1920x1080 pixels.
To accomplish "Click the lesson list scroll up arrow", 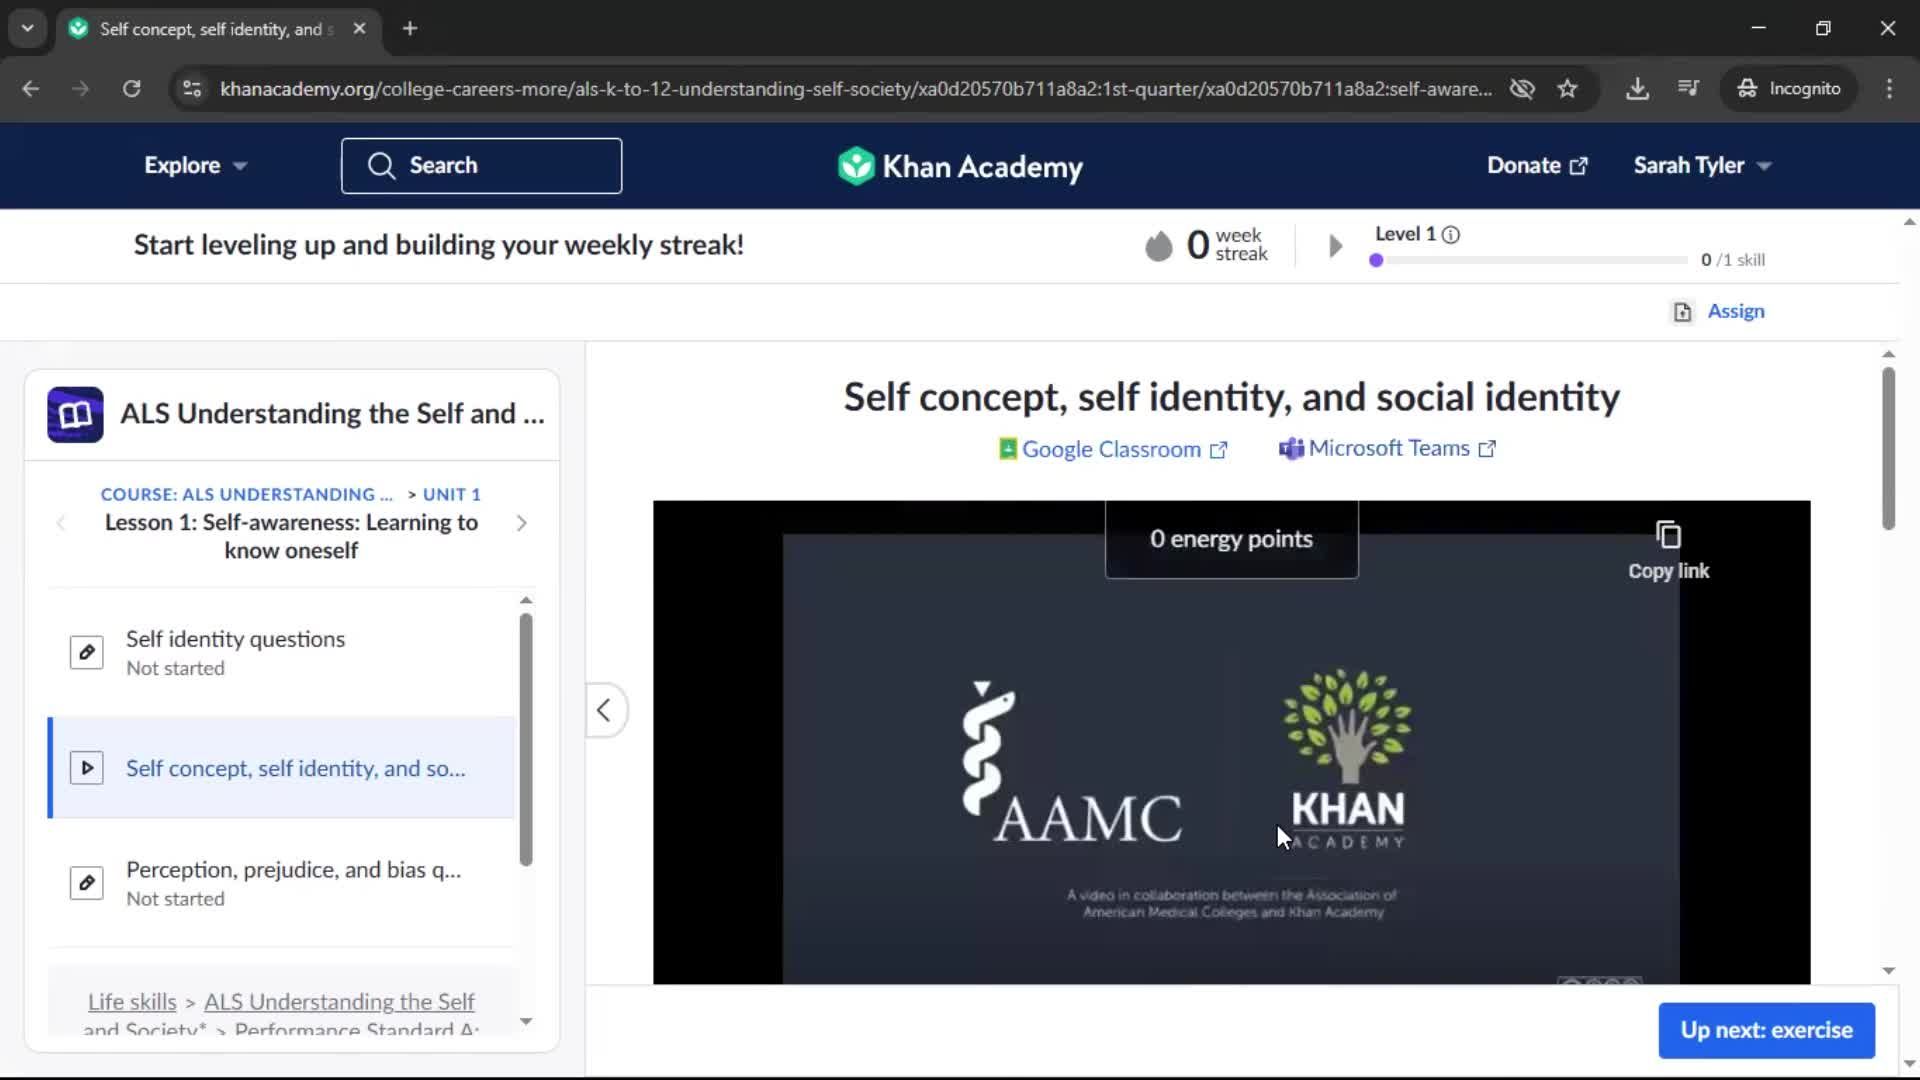I will click(x=526, y=600).
